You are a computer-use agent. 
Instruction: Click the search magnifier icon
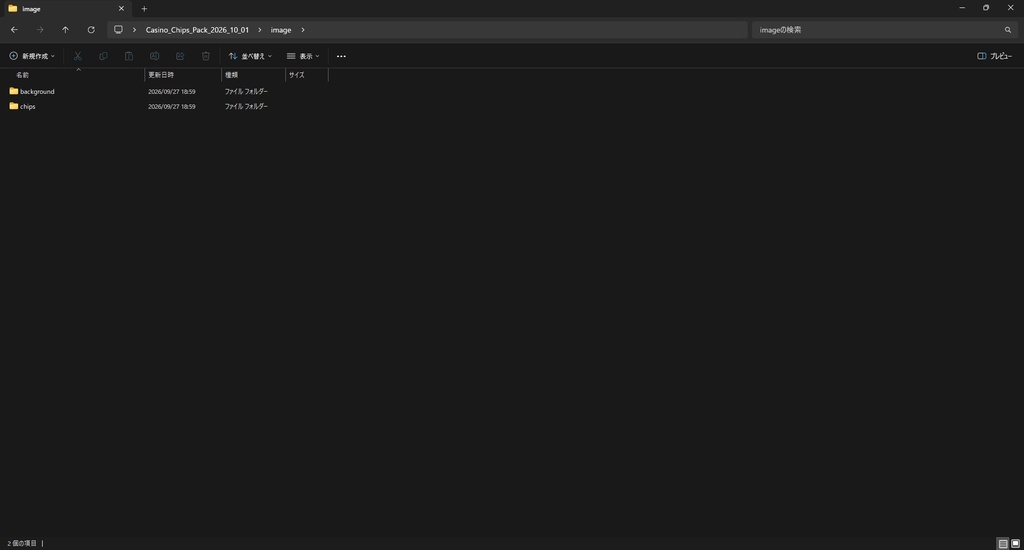1008,30
